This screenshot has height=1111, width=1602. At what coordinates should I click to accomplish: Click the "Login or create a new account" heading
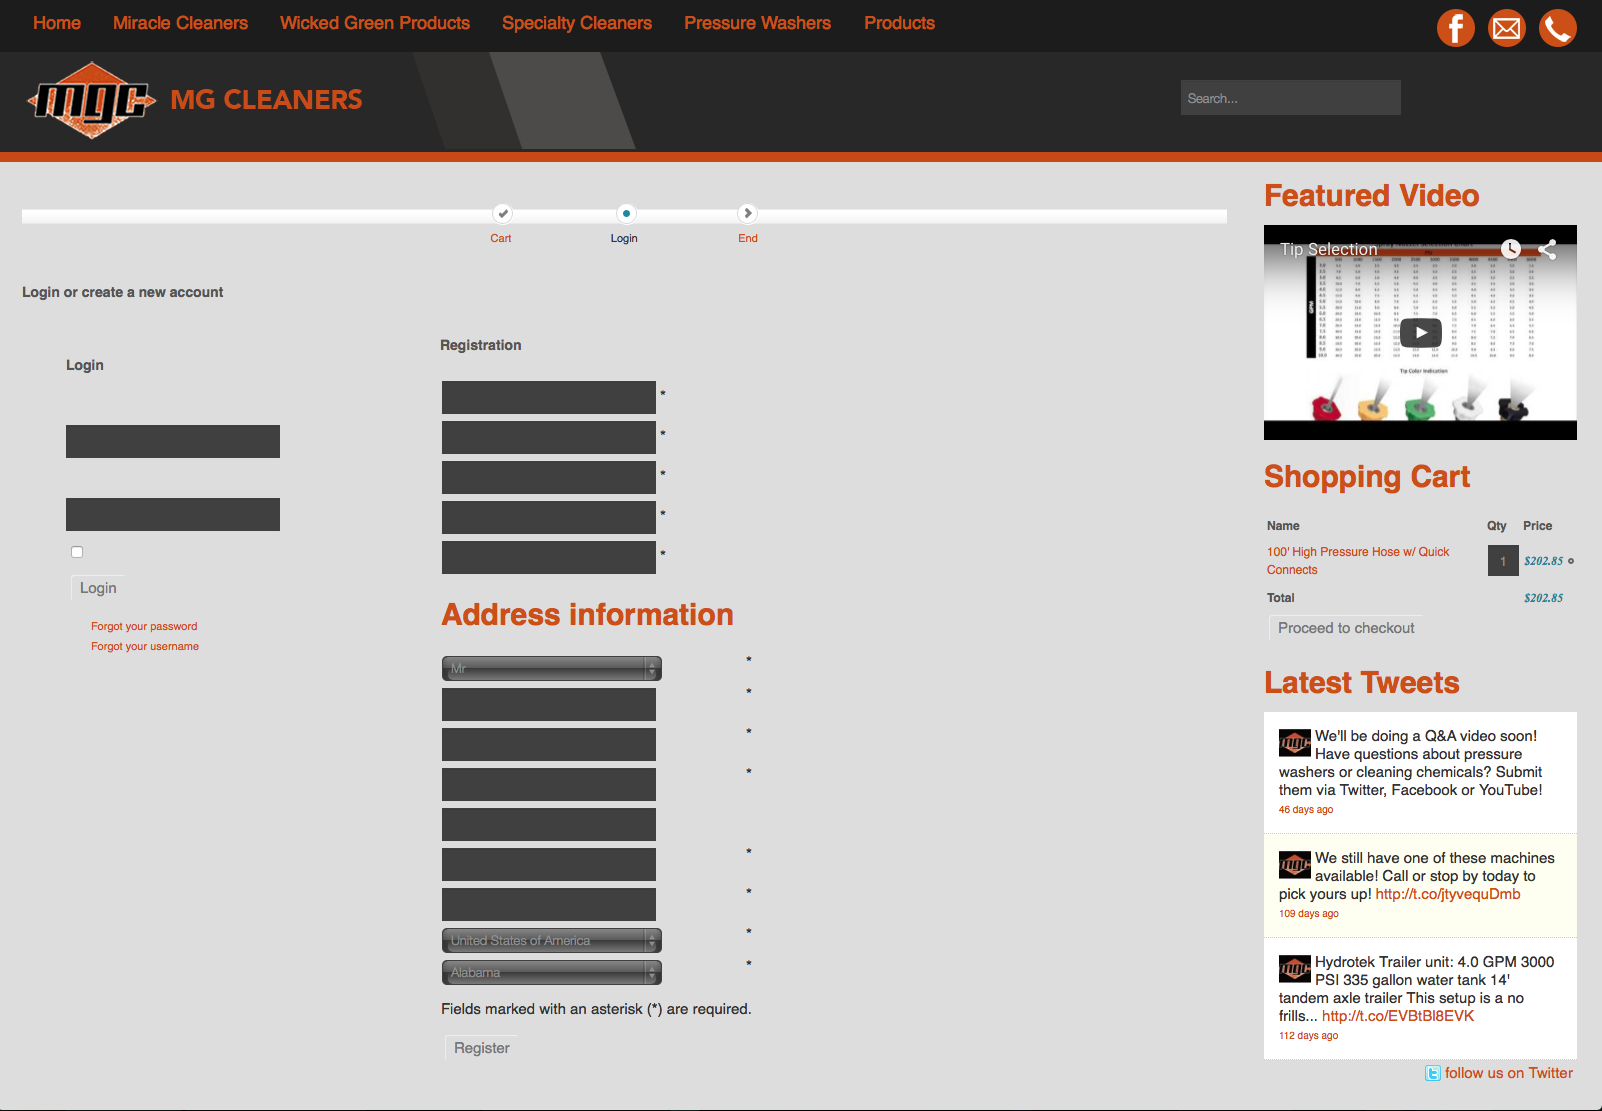coord(123,292)
